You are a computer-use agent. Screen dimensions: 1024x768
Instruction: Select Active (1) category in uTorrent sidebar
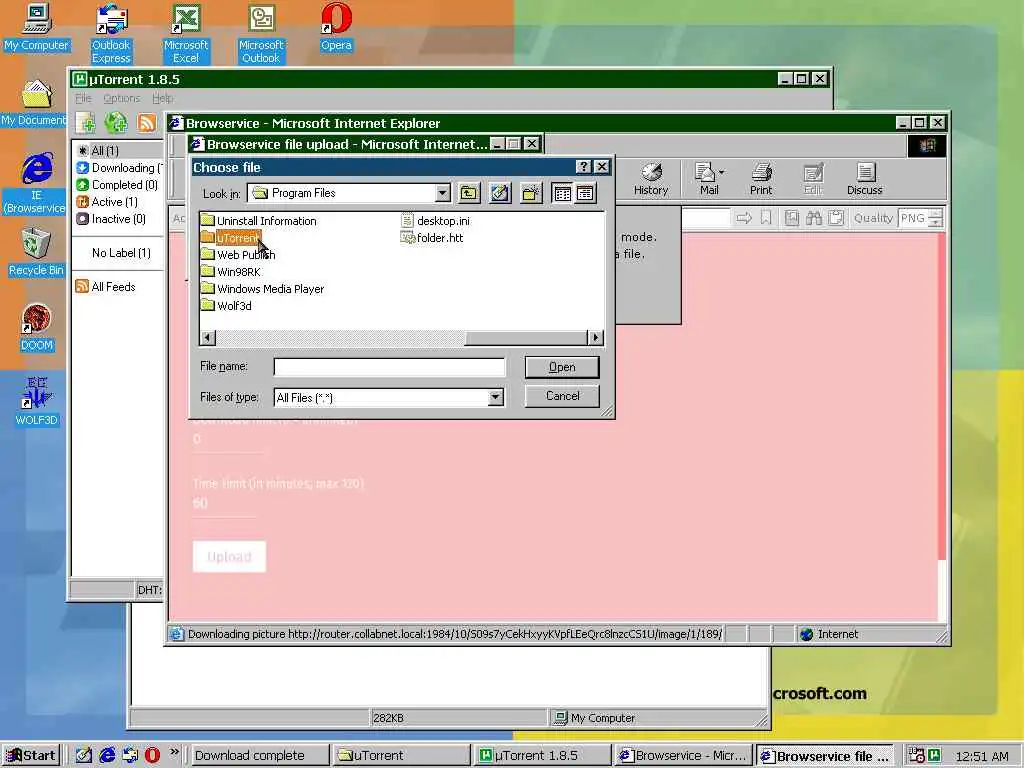pyautogui.click(x=107, y=202)
